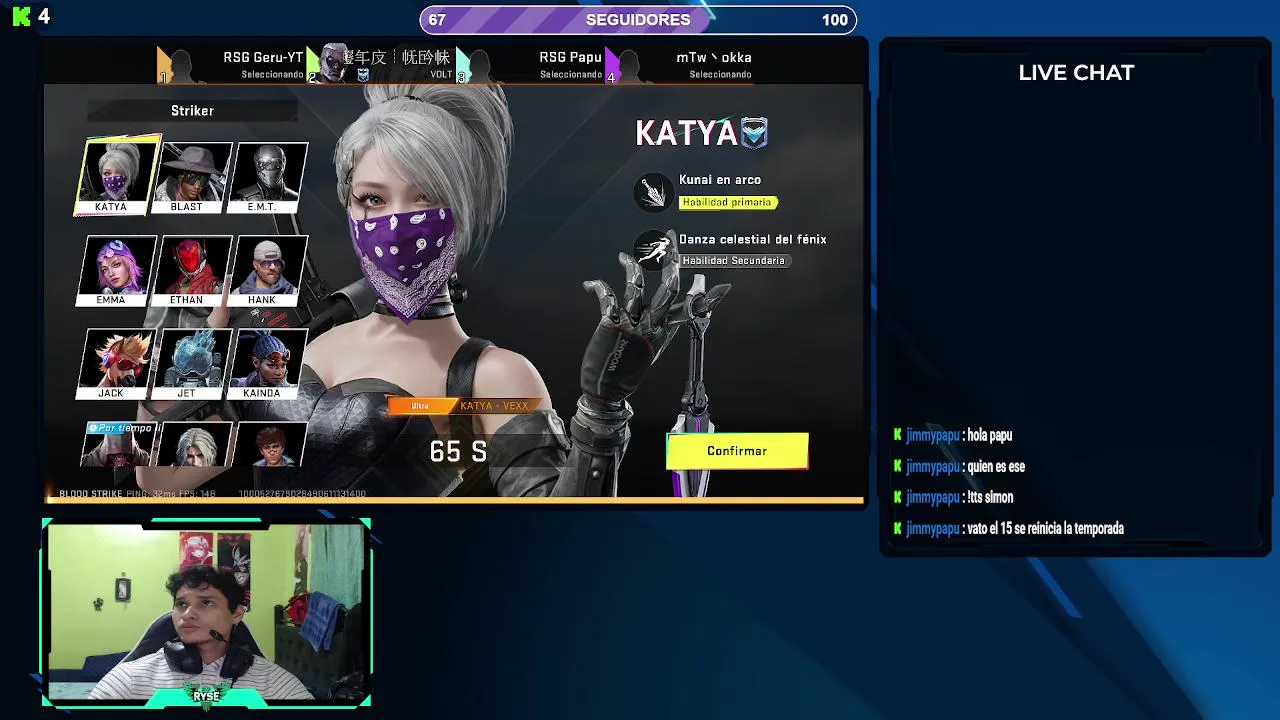
Task: Click the Kick logo in top corner
Action: [x=21, y=17]
